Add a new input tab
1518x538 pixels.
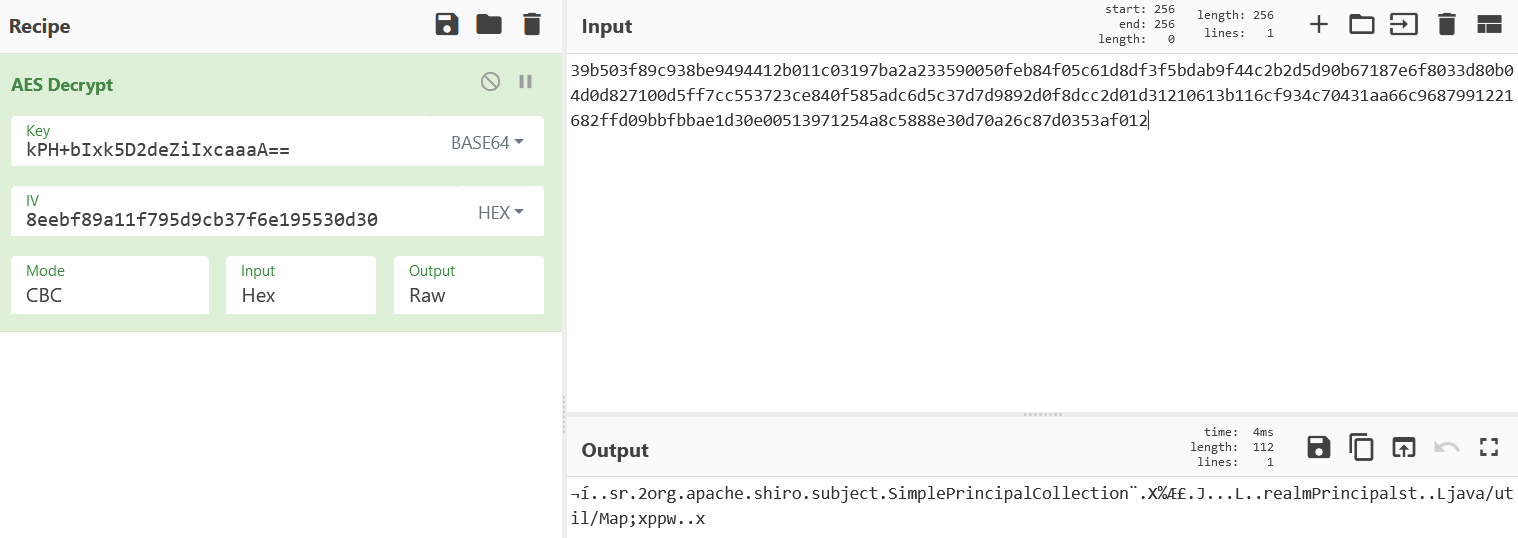1319,25
